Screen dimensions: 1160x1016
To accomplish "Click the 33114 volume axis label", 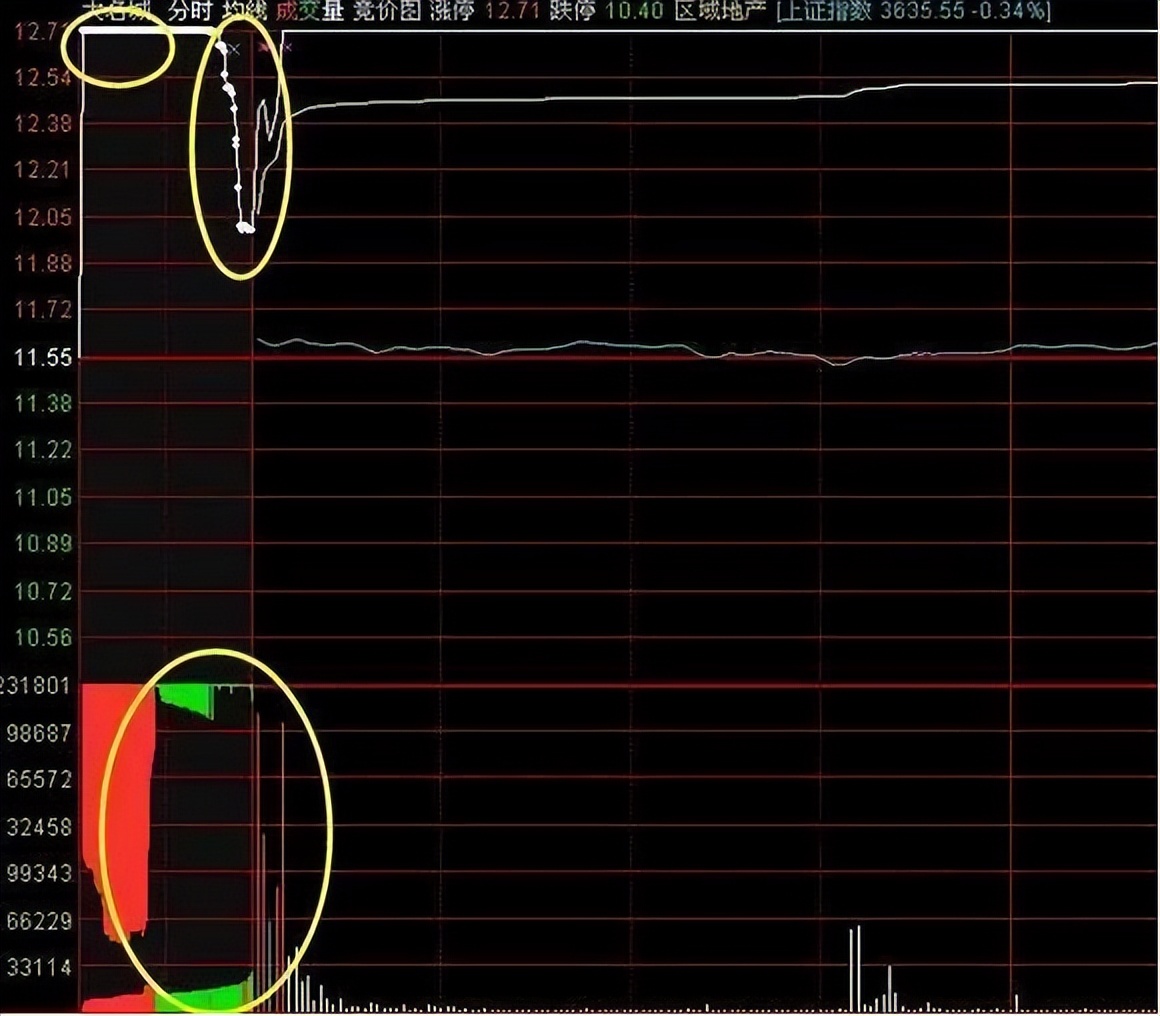I will (38, 968).
